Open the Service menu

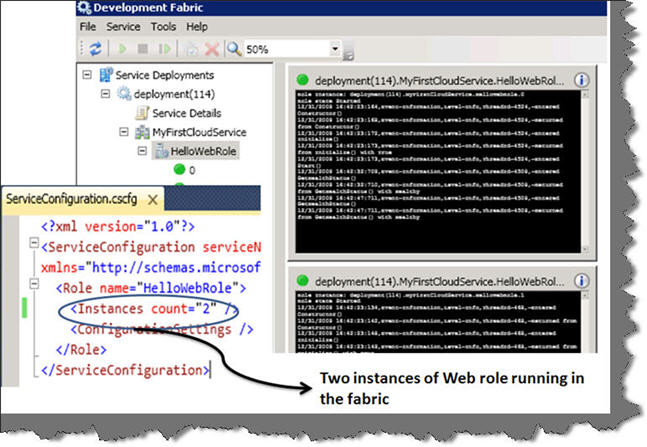tap(123, 27)
